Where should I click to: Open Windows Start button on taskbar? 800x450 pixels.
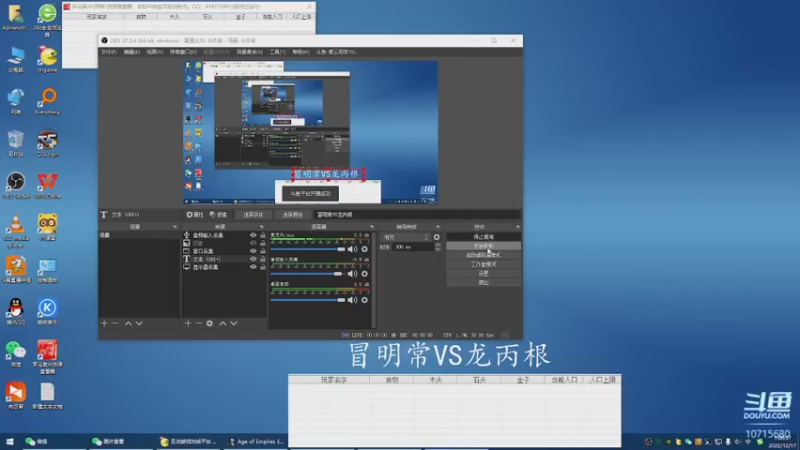[x=10, y=441]
